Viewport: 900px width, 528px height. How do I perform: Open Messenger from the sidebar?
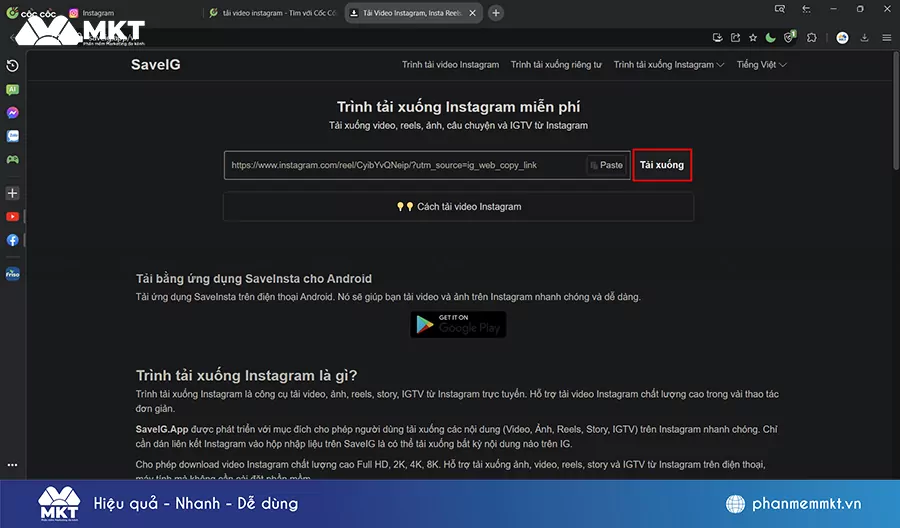12,113
